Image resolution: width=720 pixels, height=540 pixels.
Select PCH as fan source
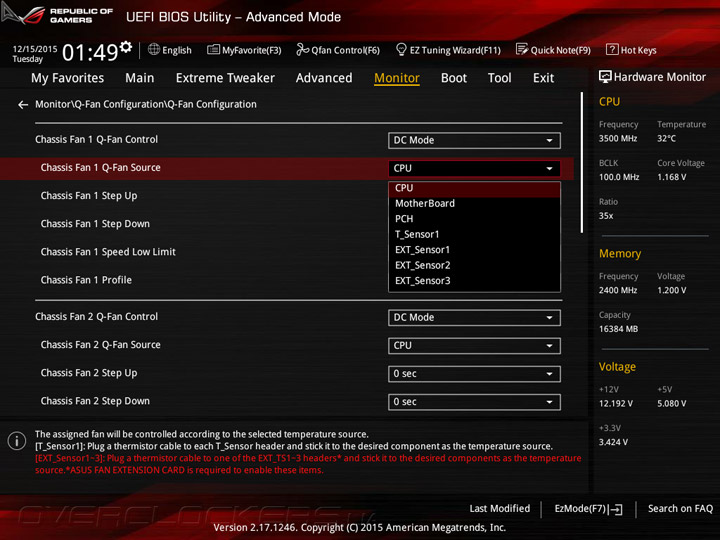coord(474,219)
